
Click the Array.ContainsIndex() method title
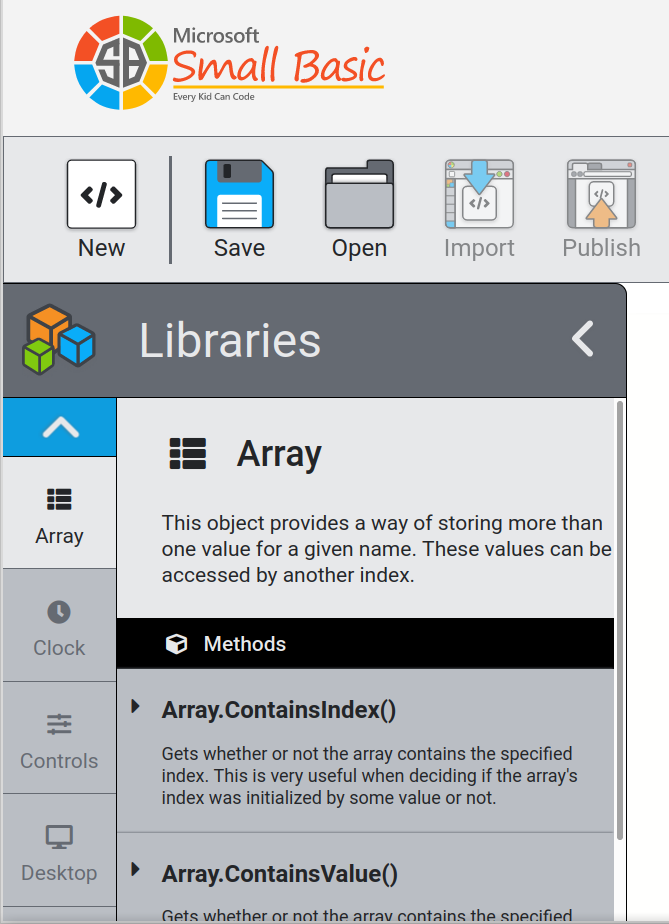point(279,710)
